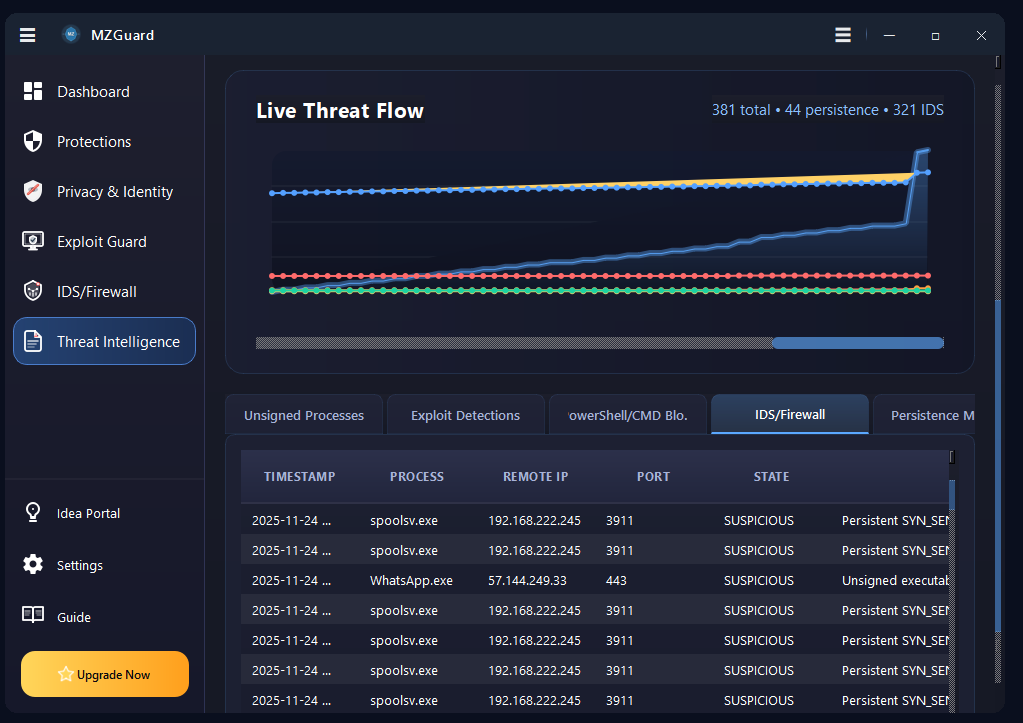Select the IDS/Firewall sidebar icon

[x=33, y=291]
